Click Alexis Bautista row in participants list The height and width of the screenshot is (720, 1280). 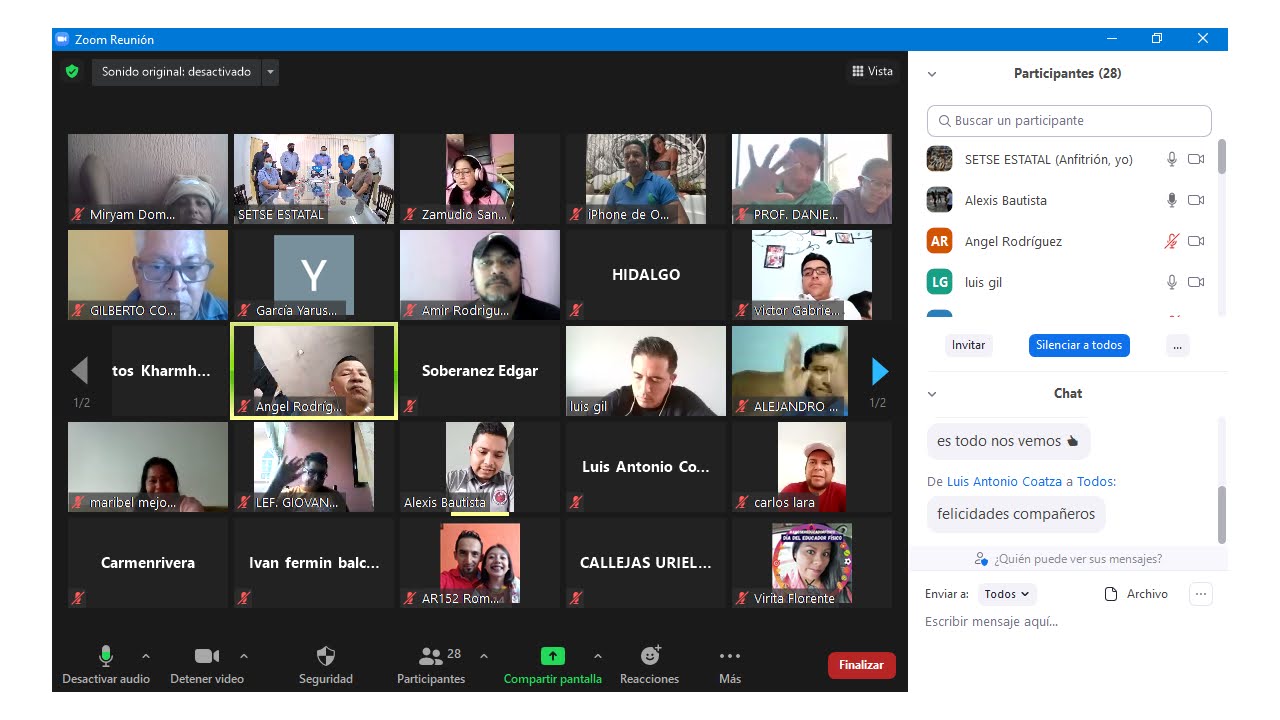click(x=1068, y=200)
